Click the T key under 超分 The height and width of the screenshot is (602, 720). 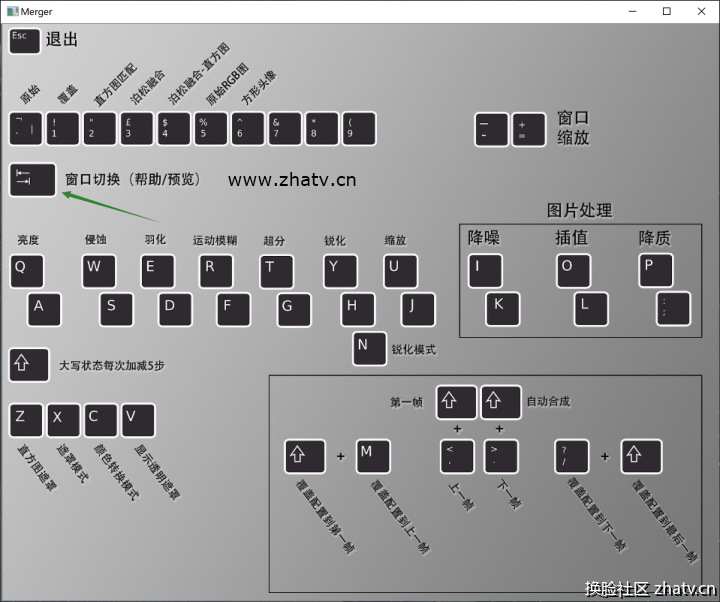pyautogui.click(x=276, y=272)
